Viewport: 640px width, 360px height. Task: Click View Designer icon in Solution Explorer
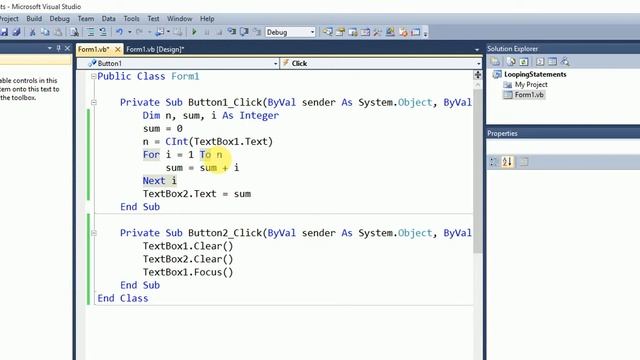pos(552,62)
